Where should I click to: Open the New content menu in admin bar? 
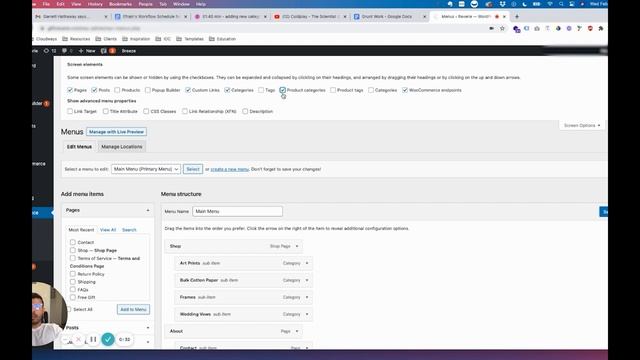pos(87,51)
